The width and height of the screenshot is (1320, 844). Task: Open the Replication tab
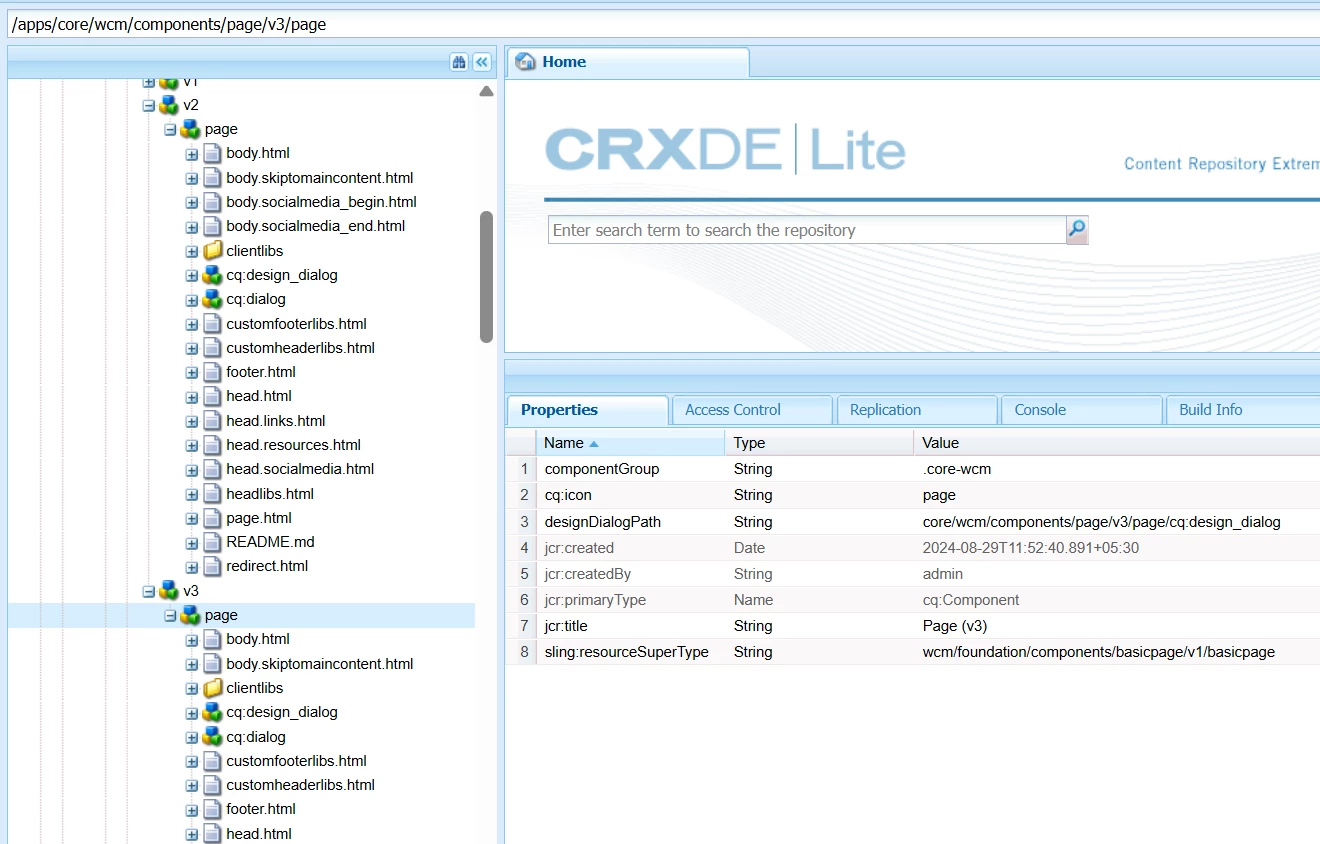click(917, 410)
